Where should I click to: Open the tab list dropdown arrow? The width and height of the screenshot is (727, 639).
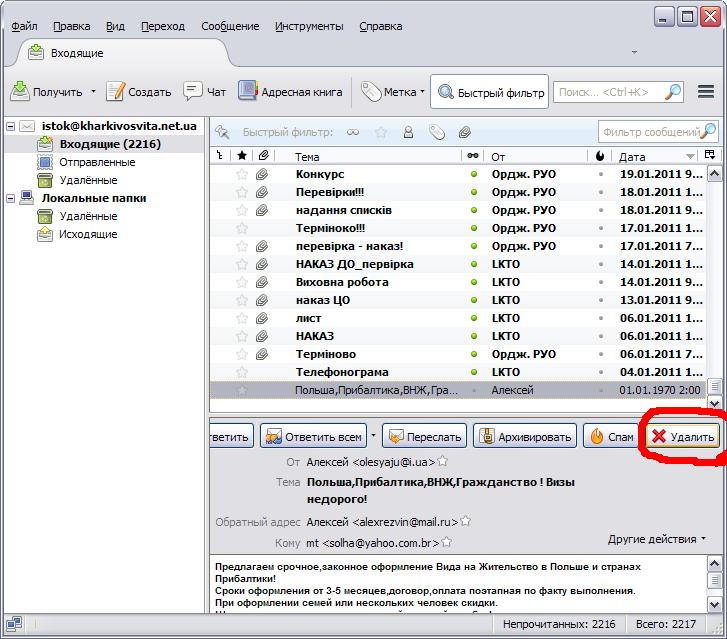[634, 52]
